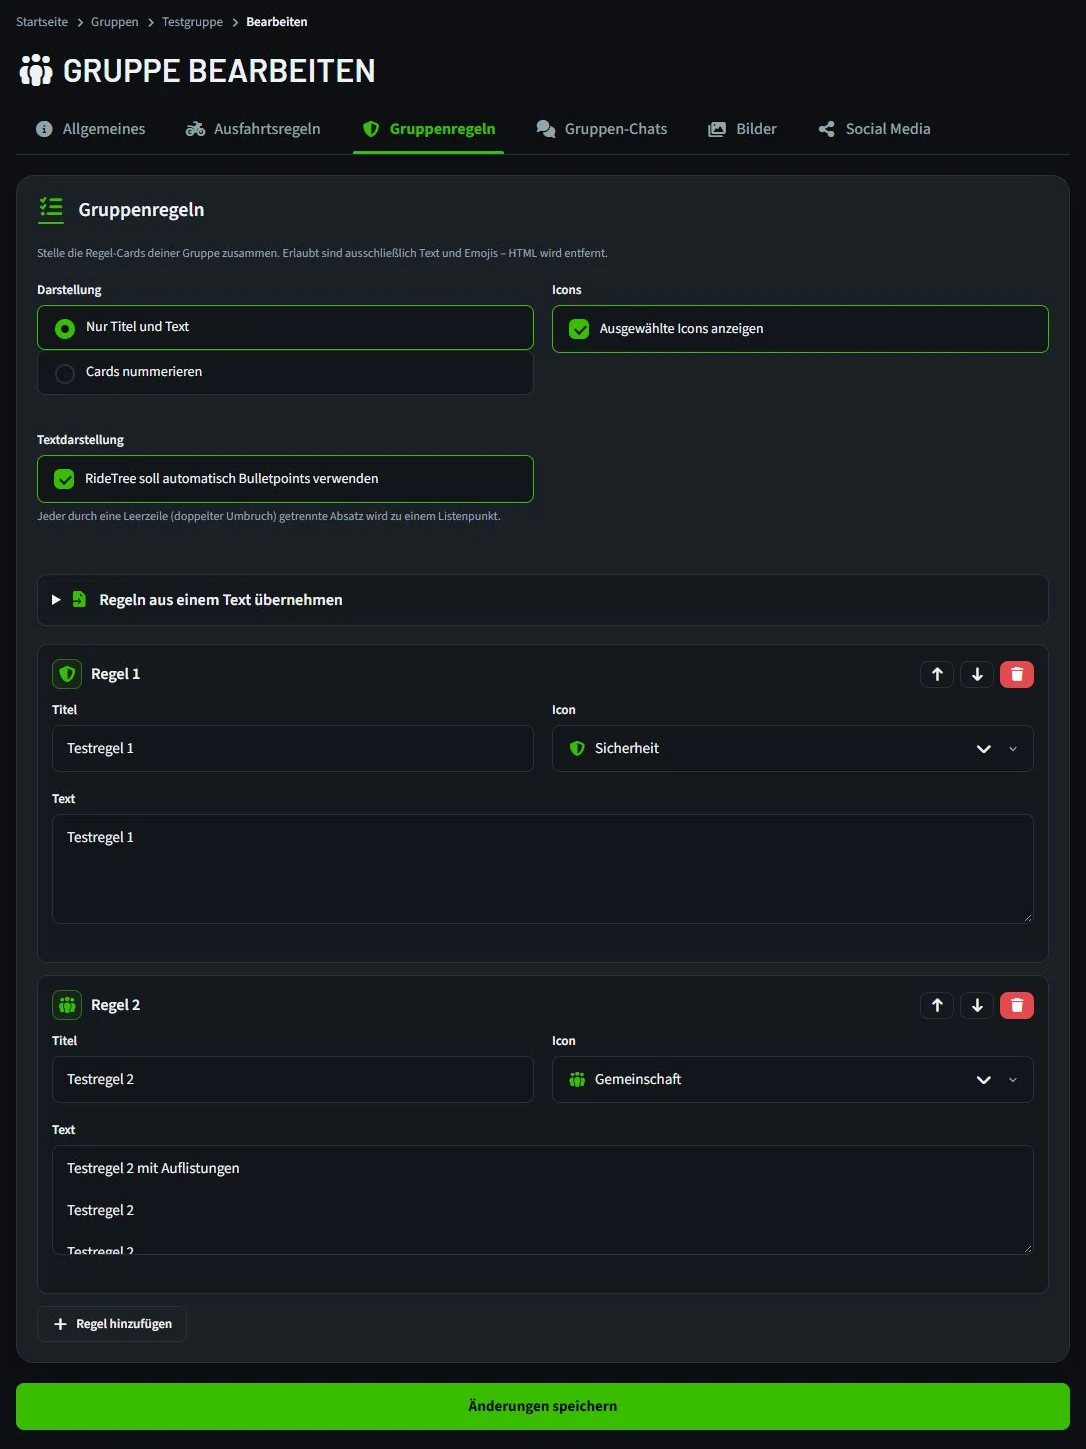Click the motorcycle icon in Ausfahrtsregeln tab
The image size is (1086, 1449).
pyautogui.click(x=195, y=129)
